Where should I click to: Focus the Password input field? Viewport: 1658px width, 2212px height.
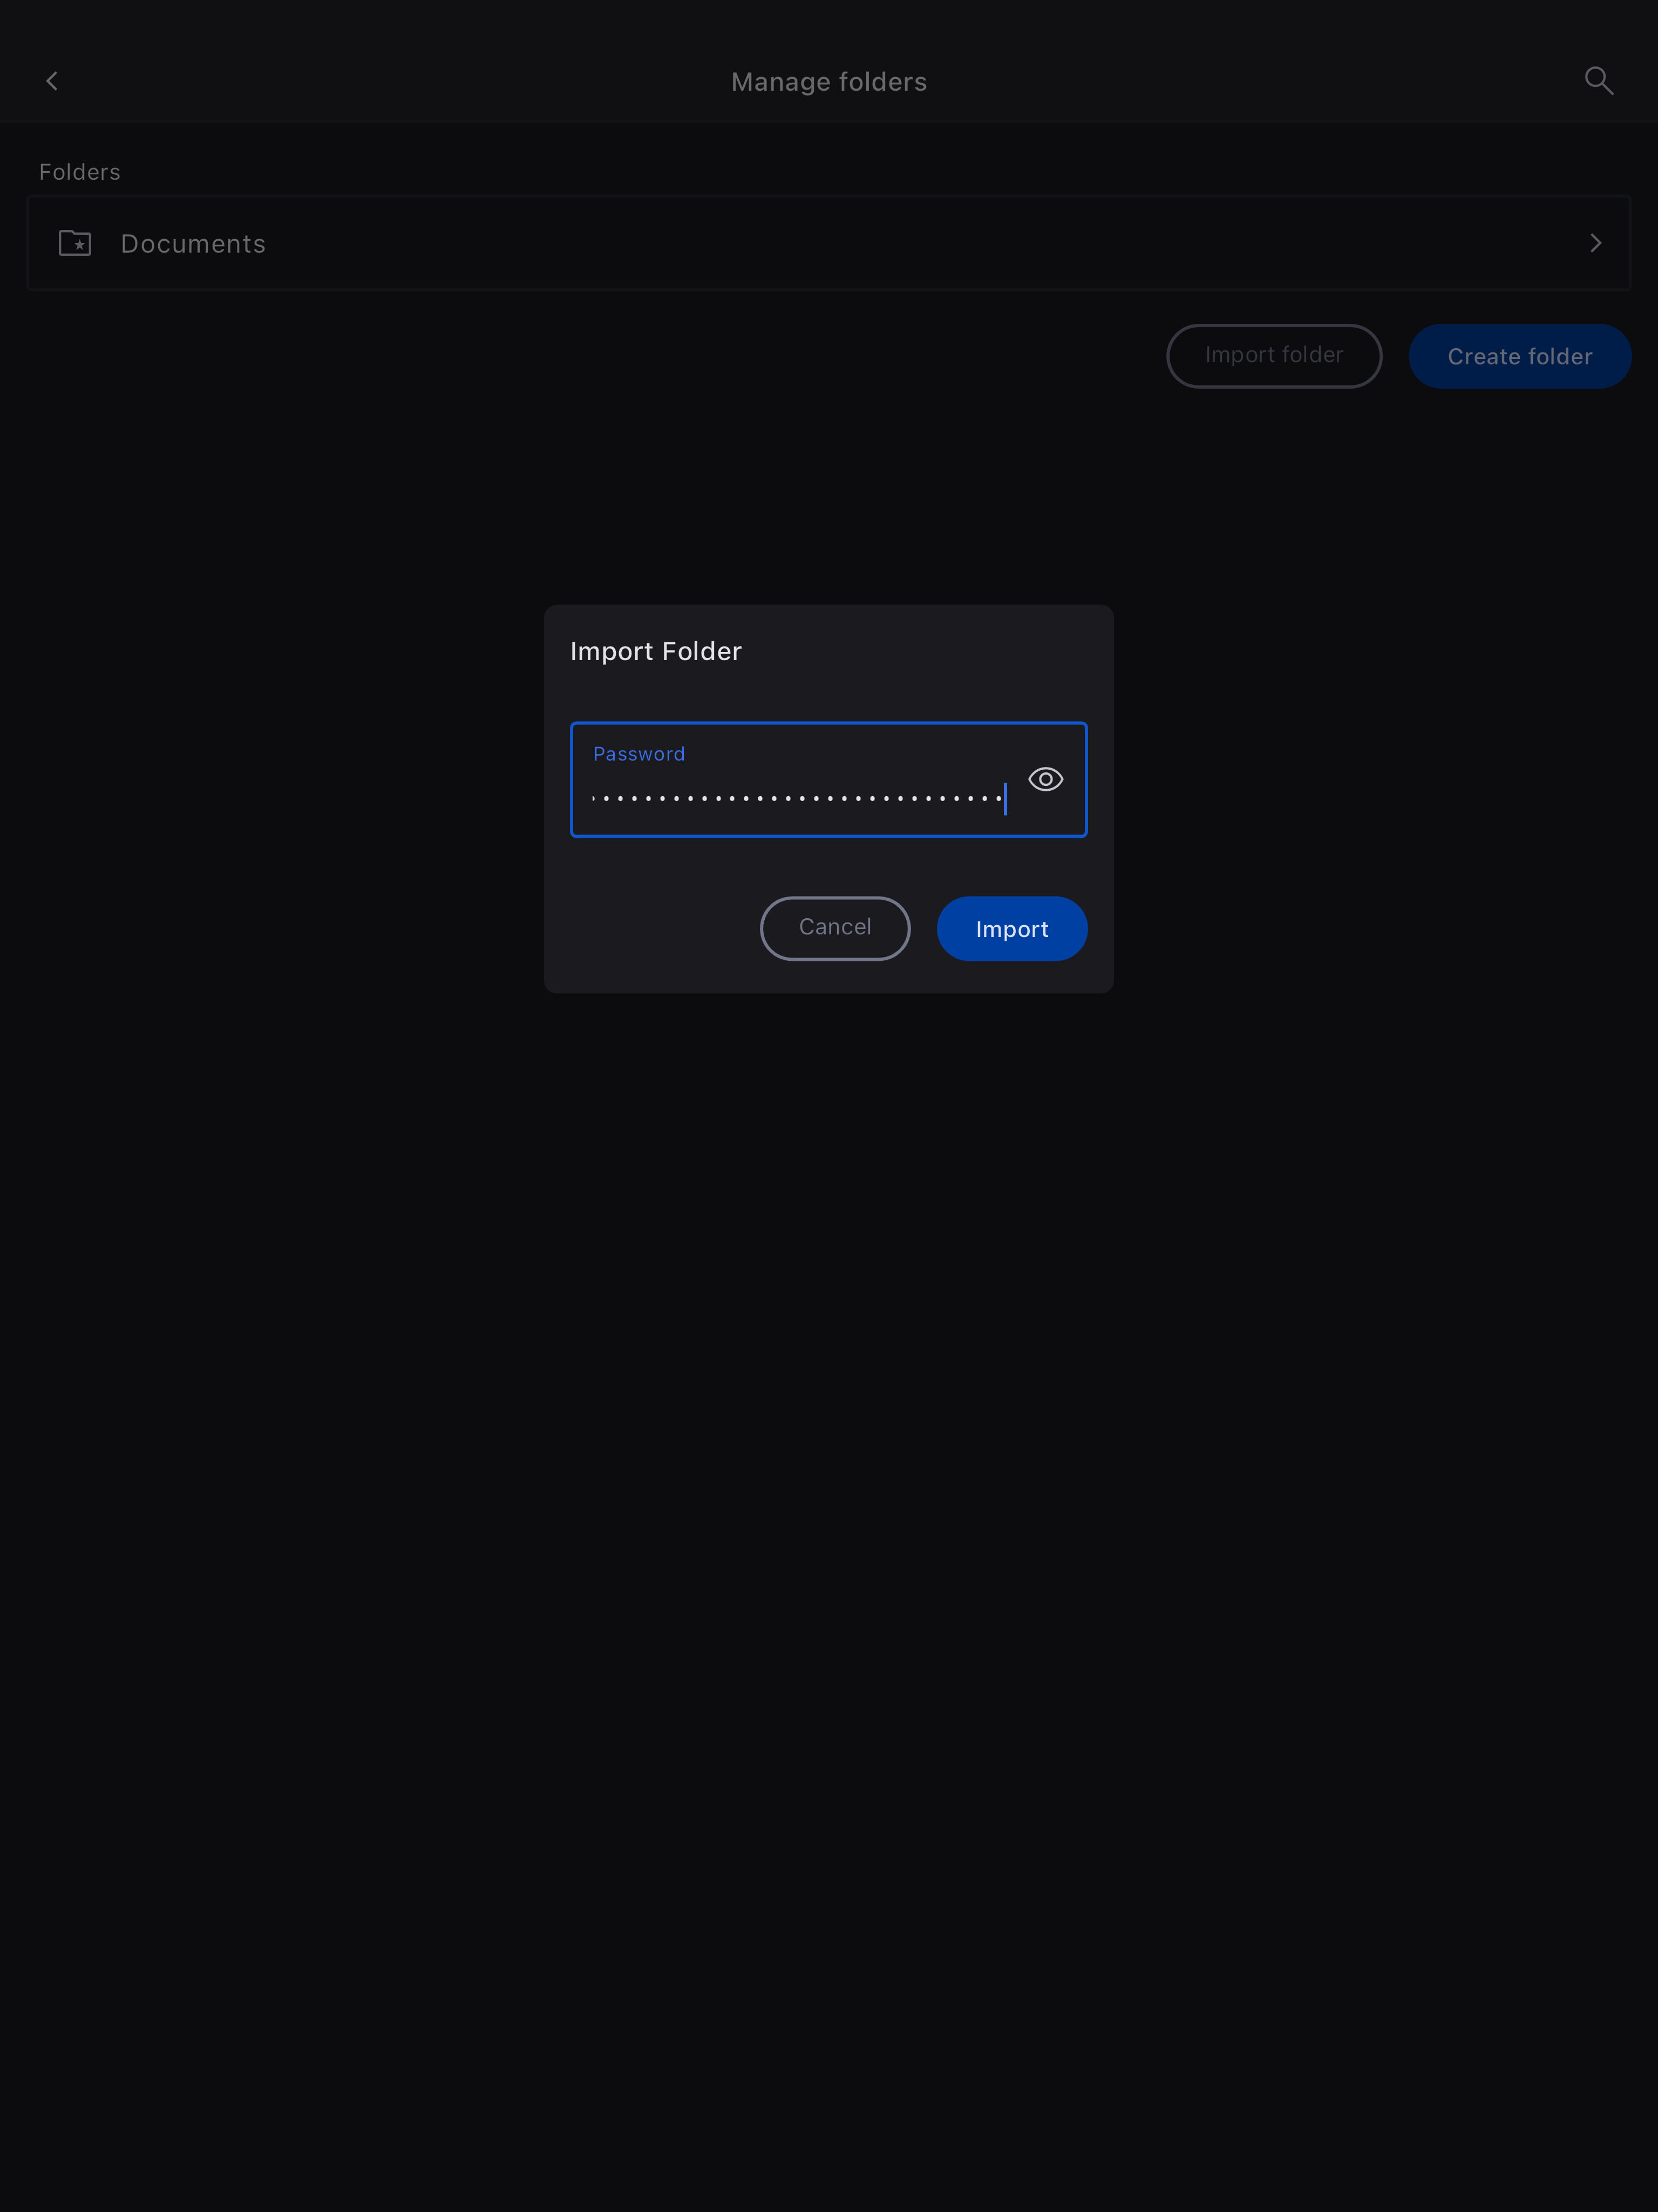pyautogui.click(x=828, y=779)
